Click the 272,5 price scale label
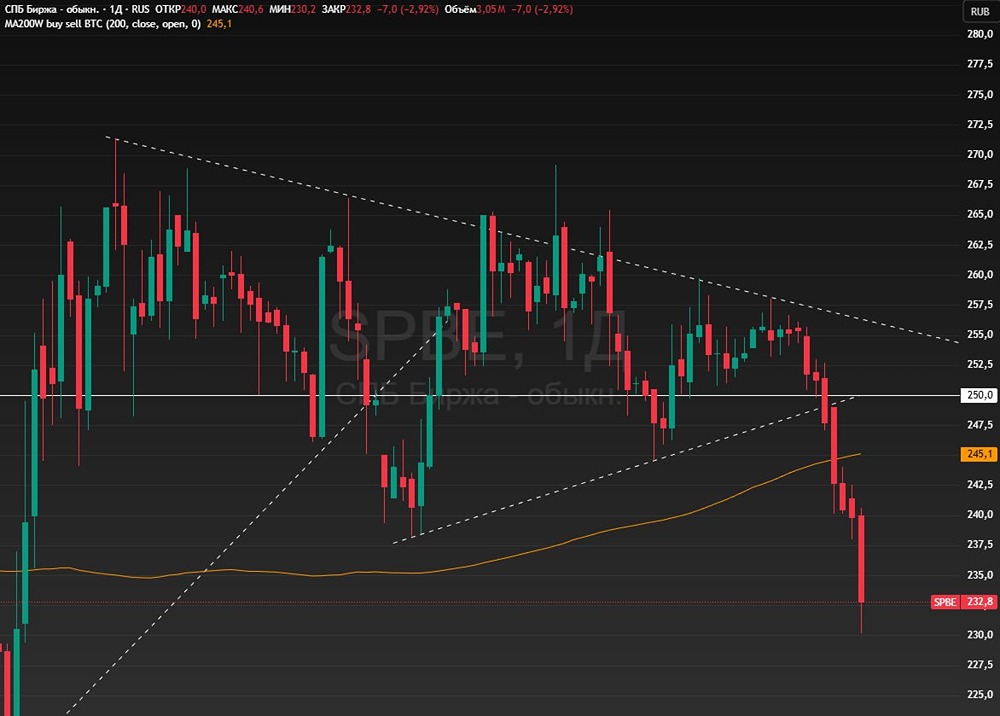Image resolution: width=1000 pixels, height=716 pixels. tap(980, 124)
